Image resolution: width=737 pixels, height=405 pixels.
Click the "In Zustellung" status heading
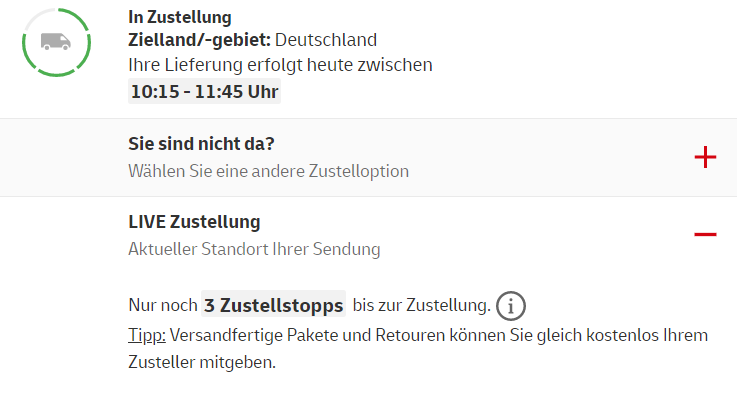tap(180, 17)
